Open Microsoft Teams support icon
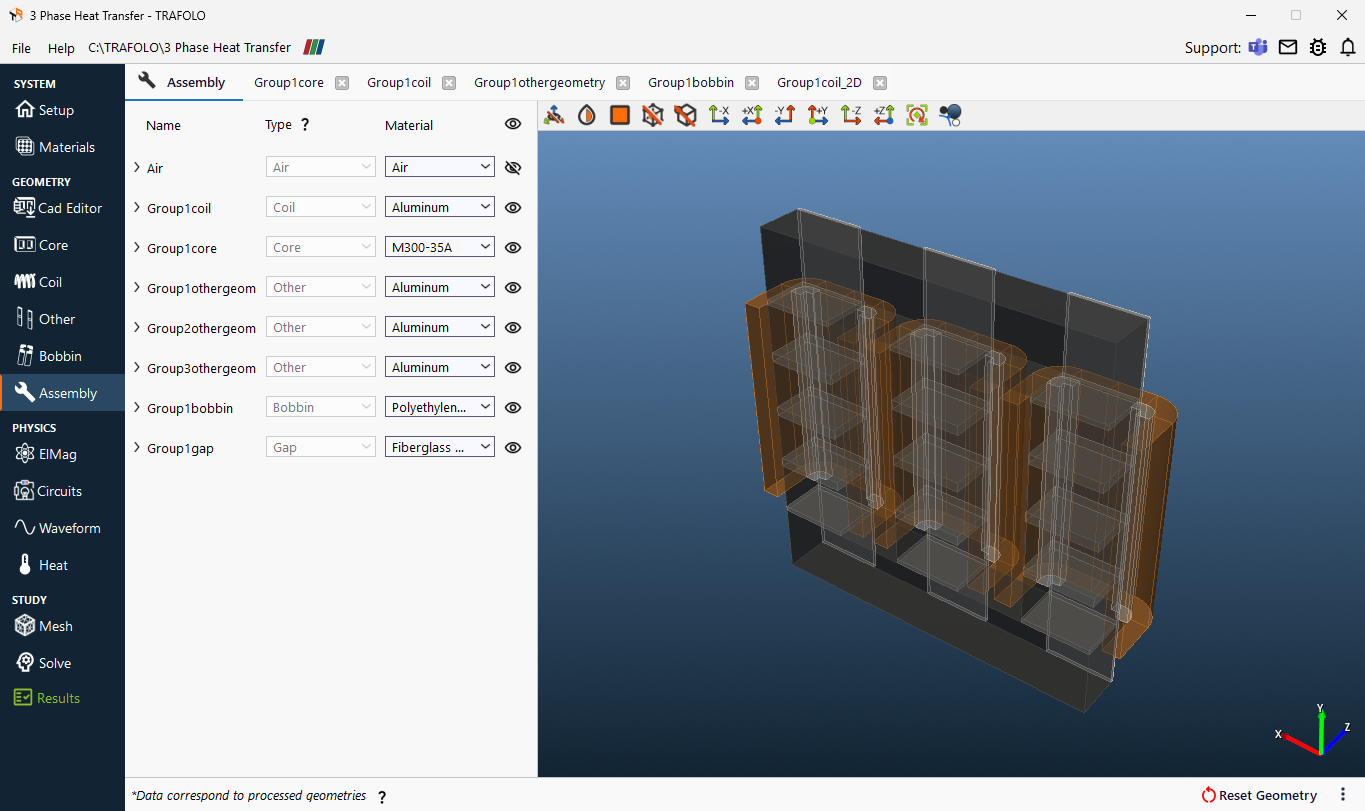 tap(1258, 47)
